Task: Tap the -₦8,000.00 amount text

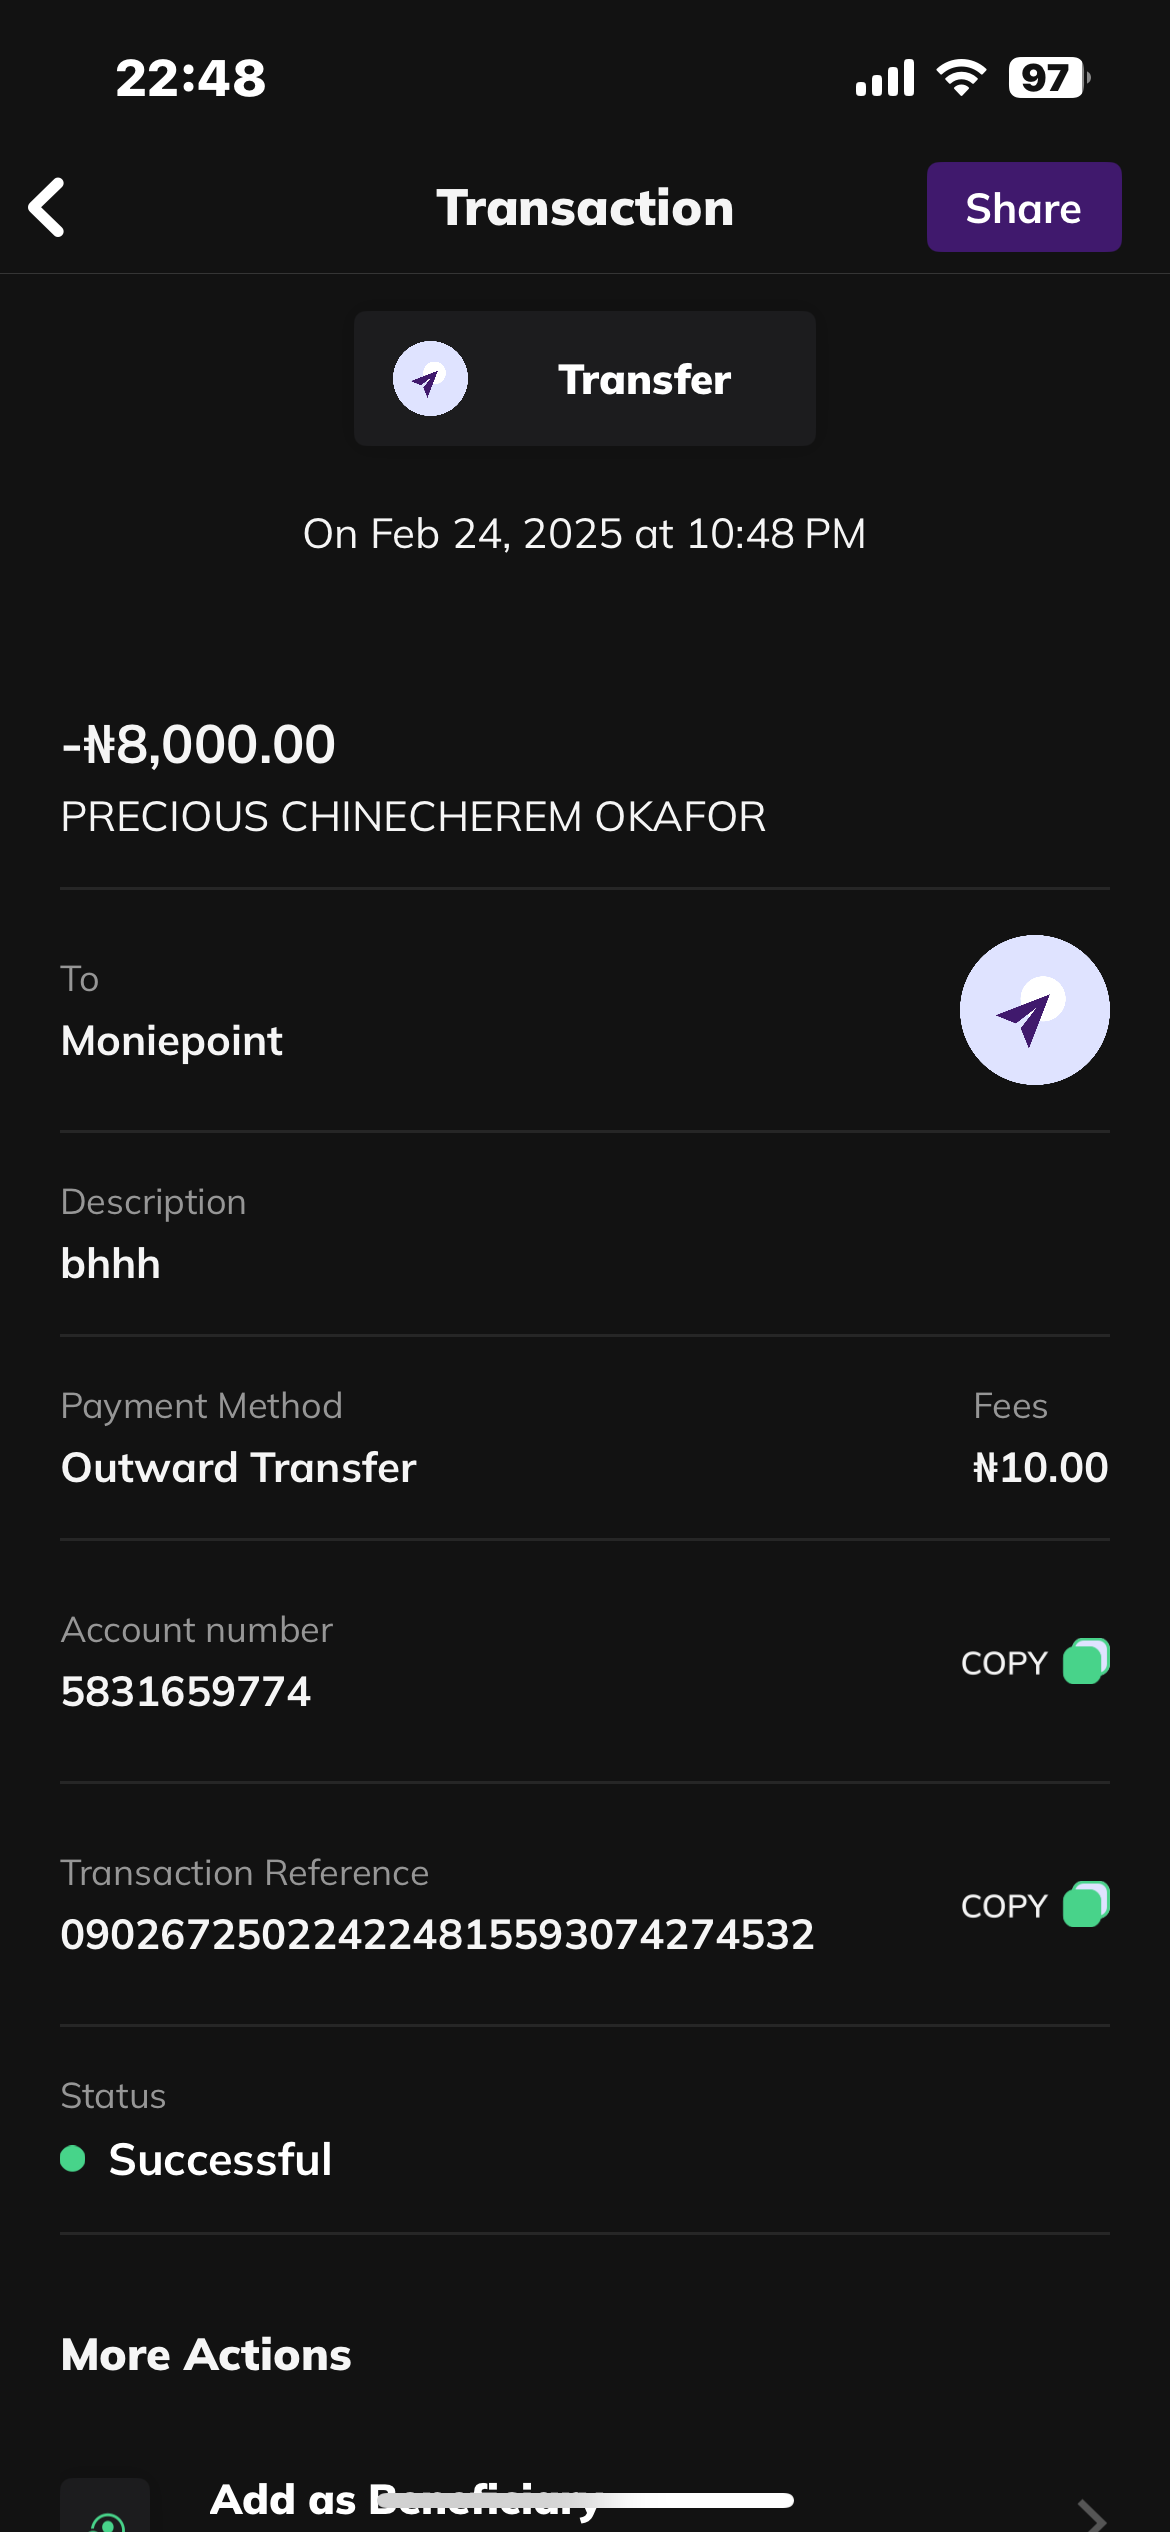Action: pyautogui.click(x=199, y=745)
